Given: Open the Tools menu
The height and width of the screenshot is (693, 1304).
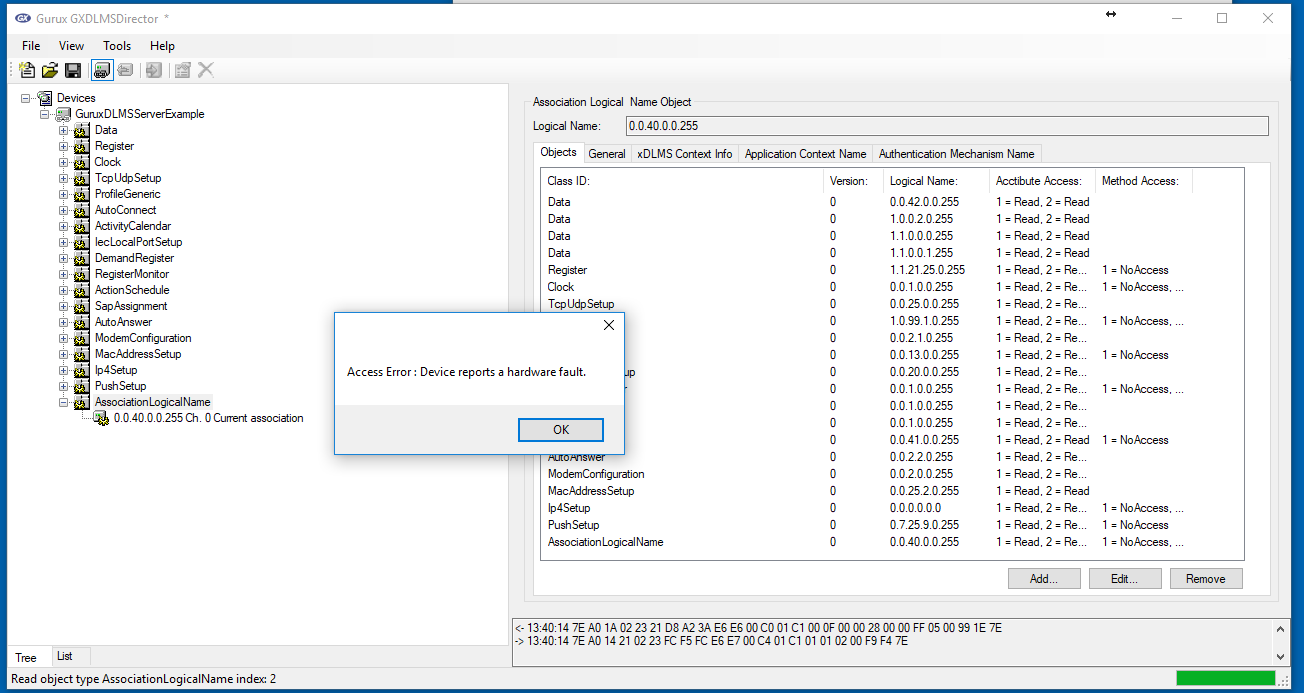Looking at the screenshot, I should click(117, 45).
